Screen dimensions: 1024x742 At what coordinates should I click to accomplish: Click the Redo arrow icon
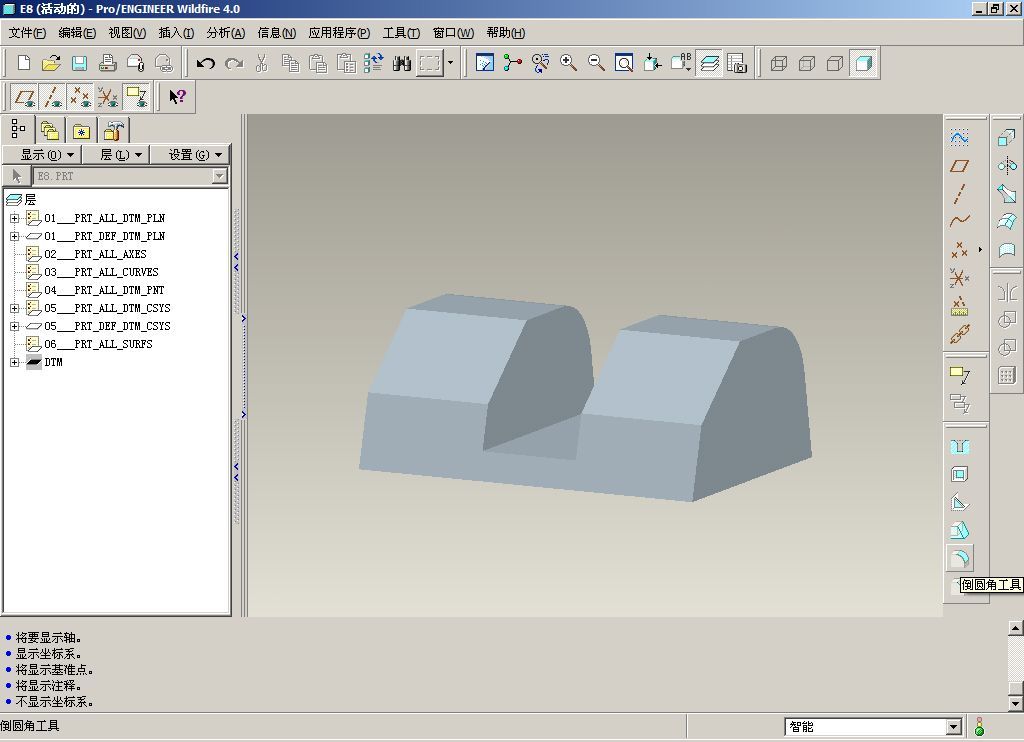pos(234,63)
